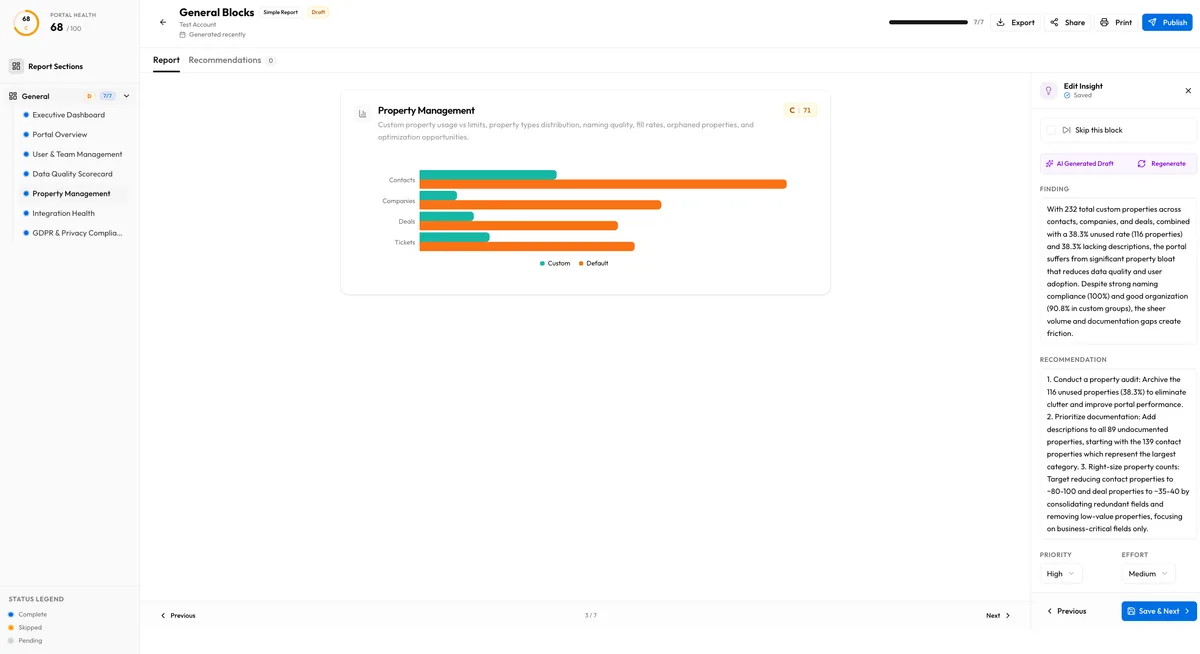Enable the Skip this block checkbox

tap(1053, 130)
